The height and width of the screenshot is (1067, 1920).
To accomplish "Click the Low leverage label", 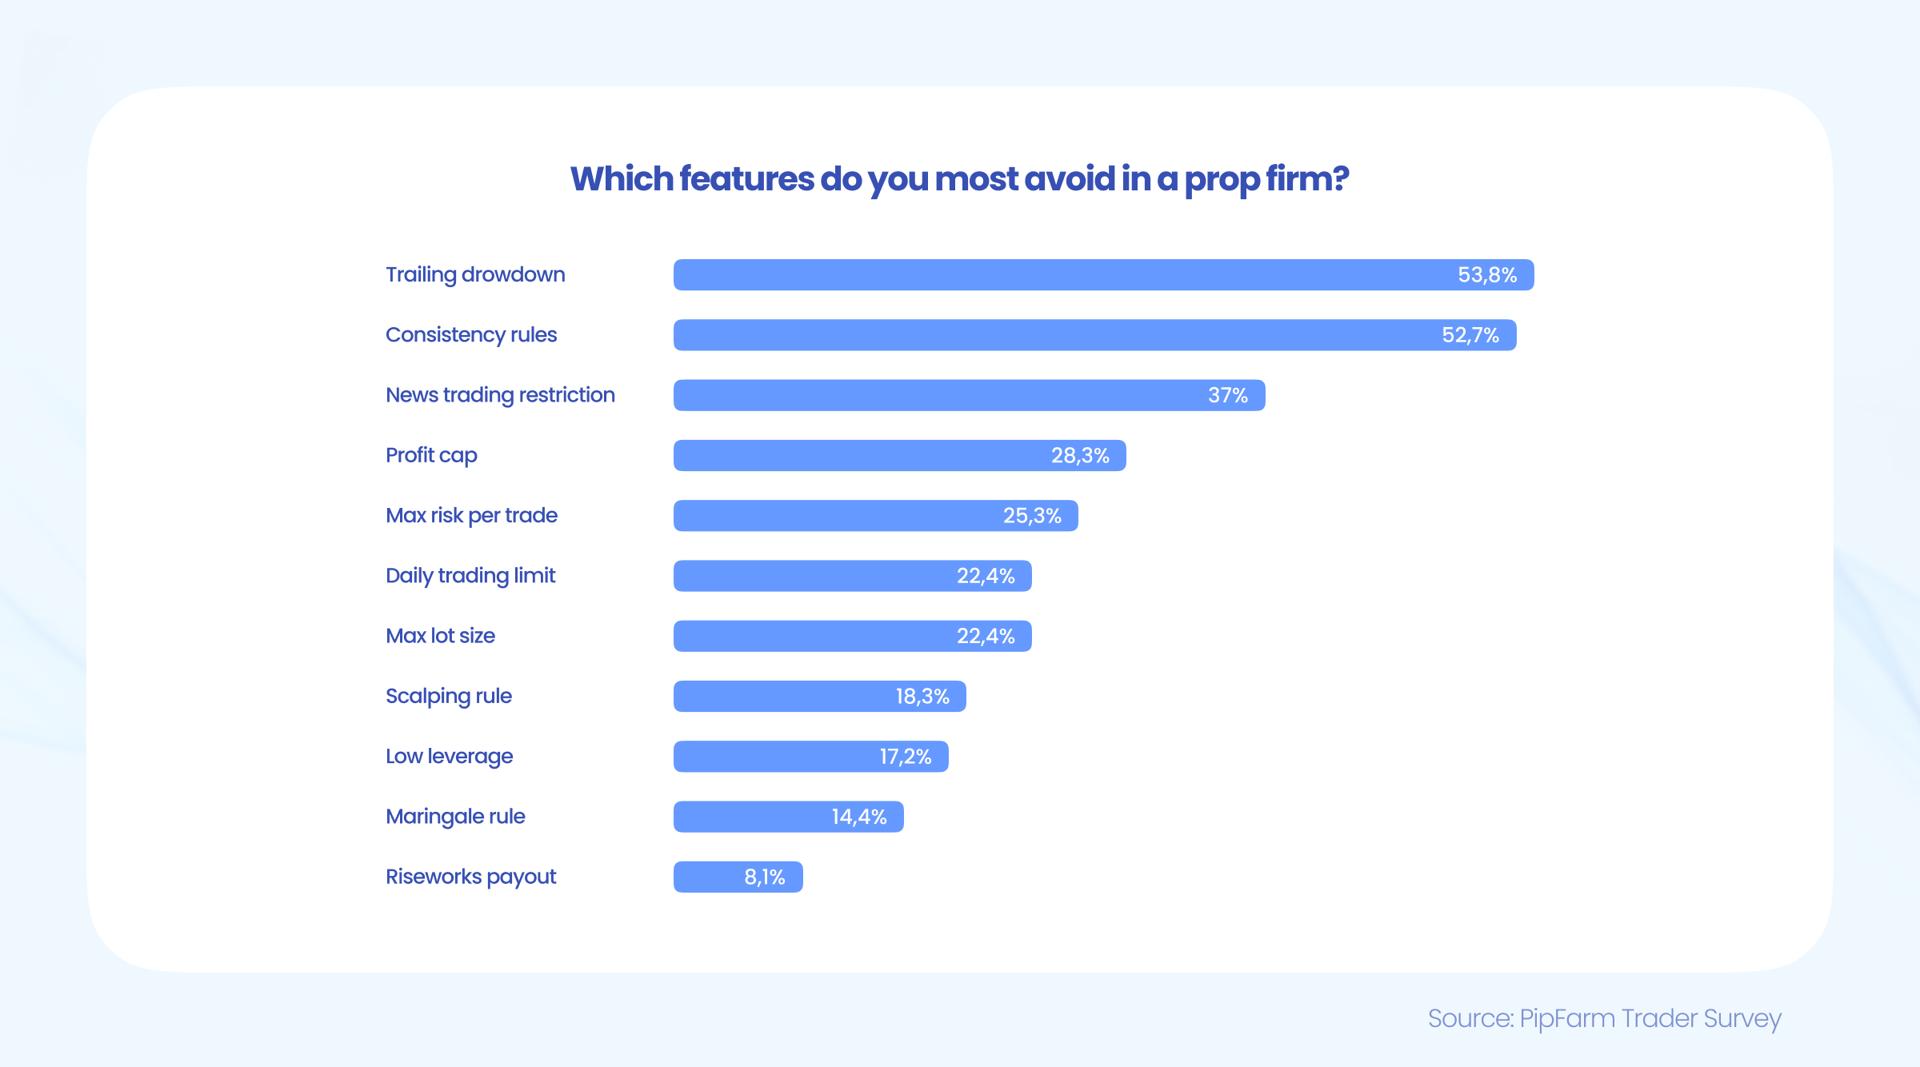I will [x=449, y=756].
